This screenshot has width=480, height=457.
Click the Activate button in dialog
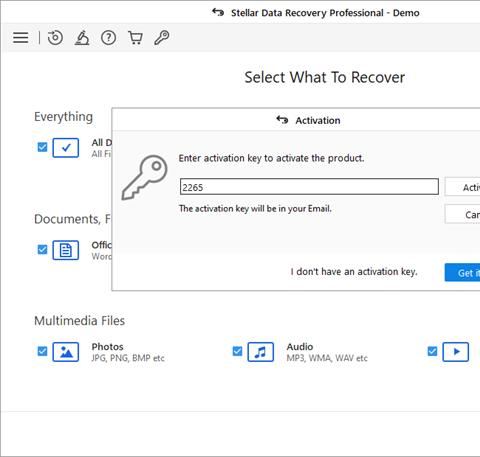[463, 187]
